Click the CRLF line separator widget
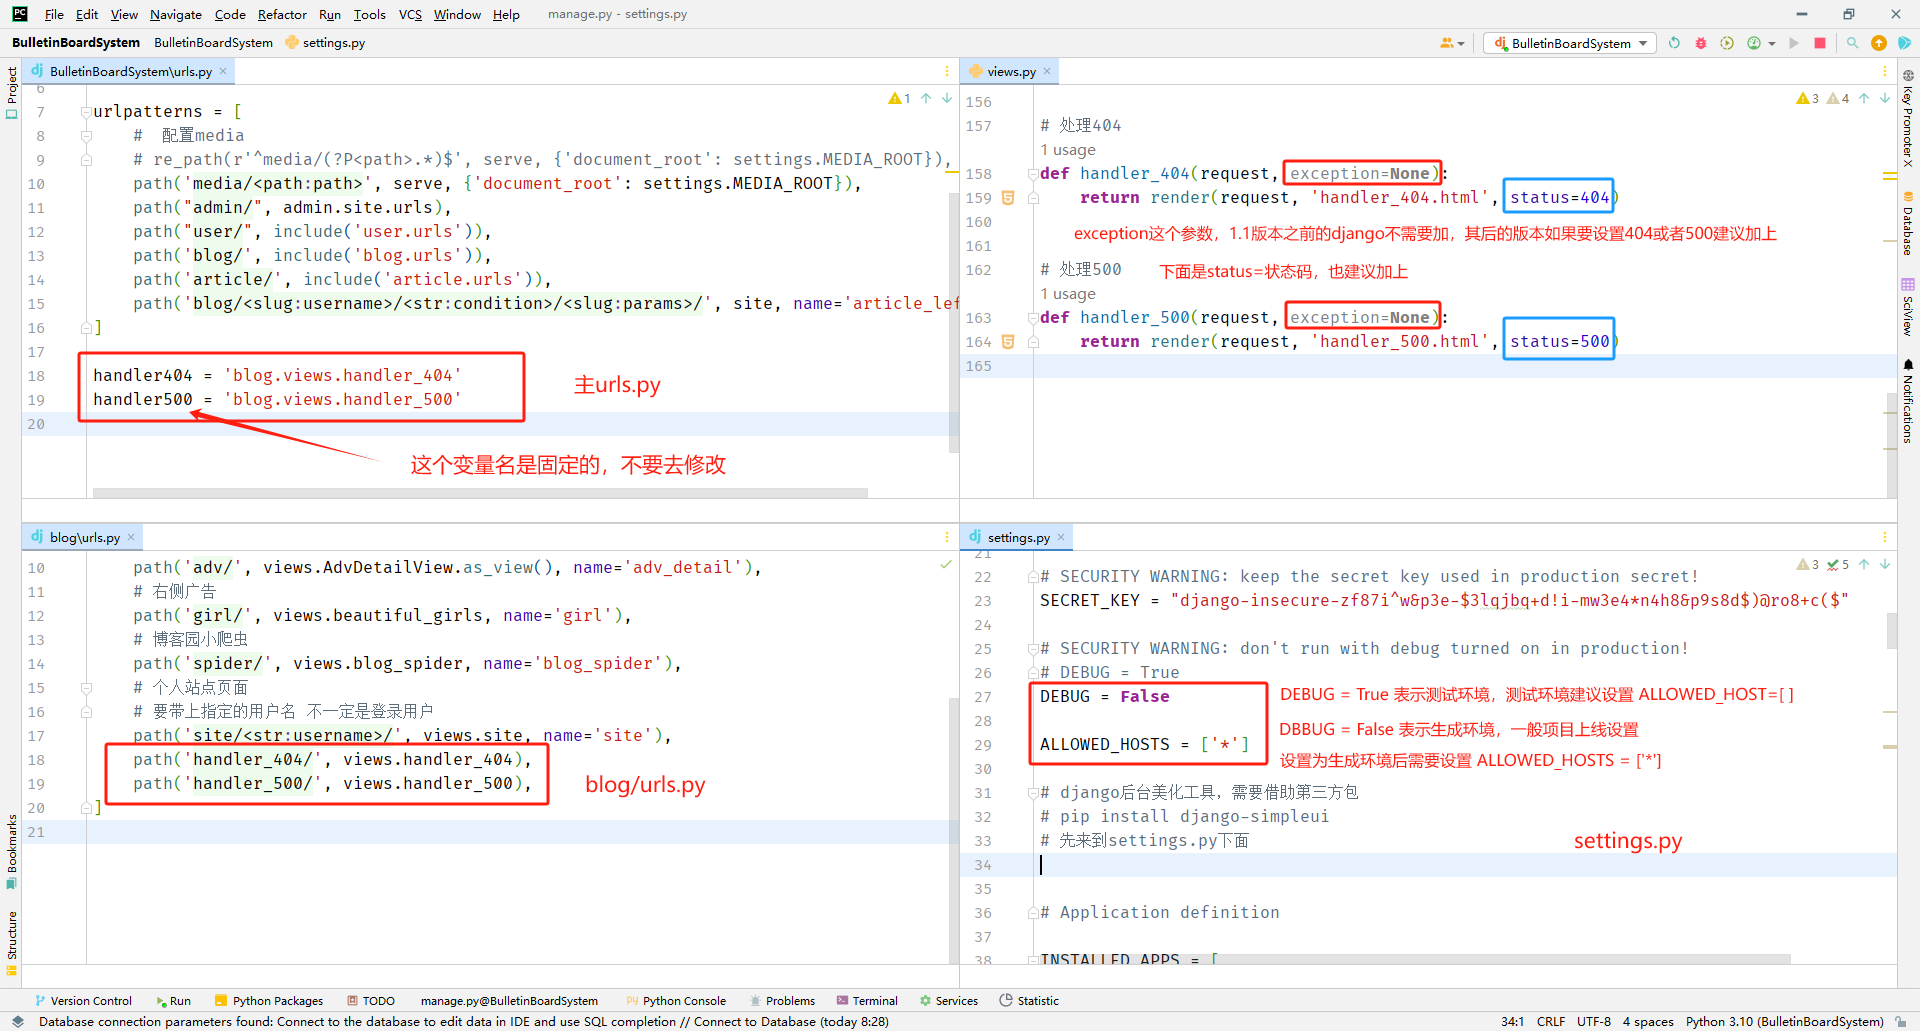This screenshot has height=1031, width=1920. click(1551, 1021)
